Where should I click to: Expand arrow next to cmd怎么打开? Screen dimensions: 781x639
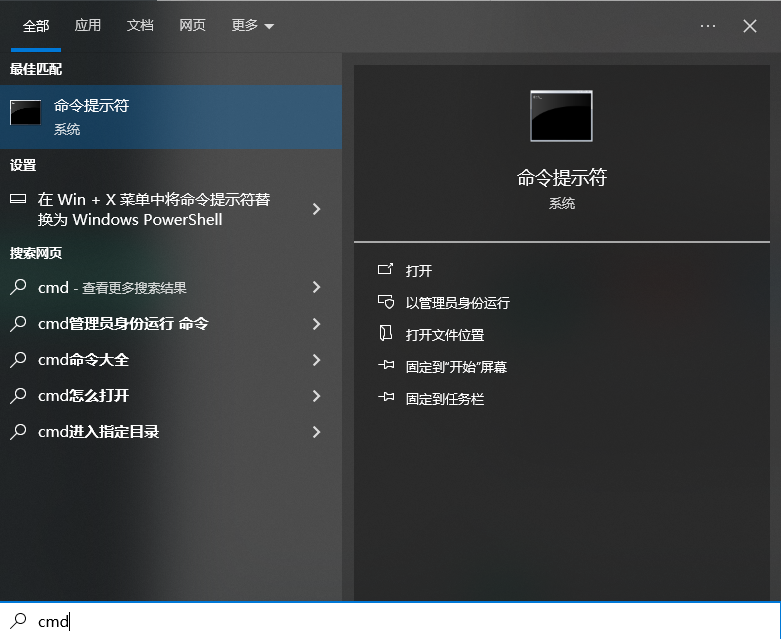316,396
